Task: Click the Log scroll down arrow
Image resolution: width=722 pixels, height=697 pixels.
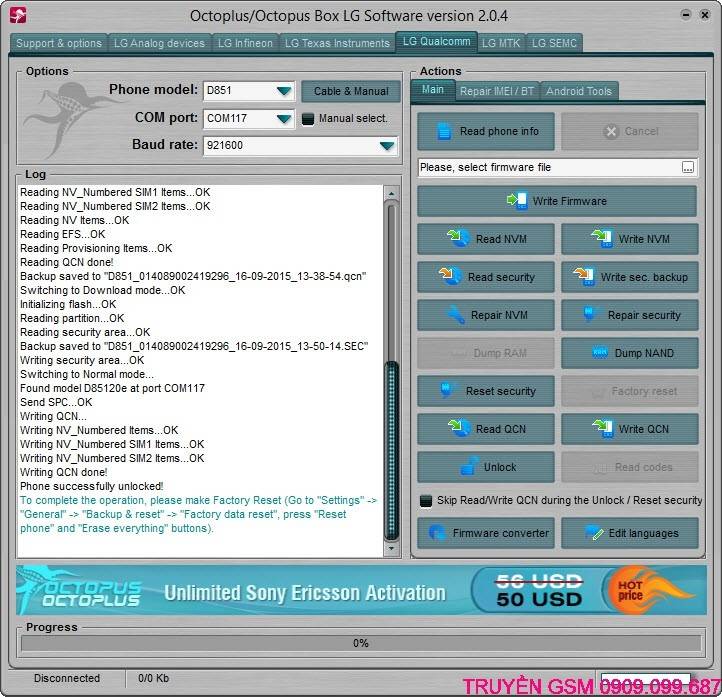Action: click(392, 548)
